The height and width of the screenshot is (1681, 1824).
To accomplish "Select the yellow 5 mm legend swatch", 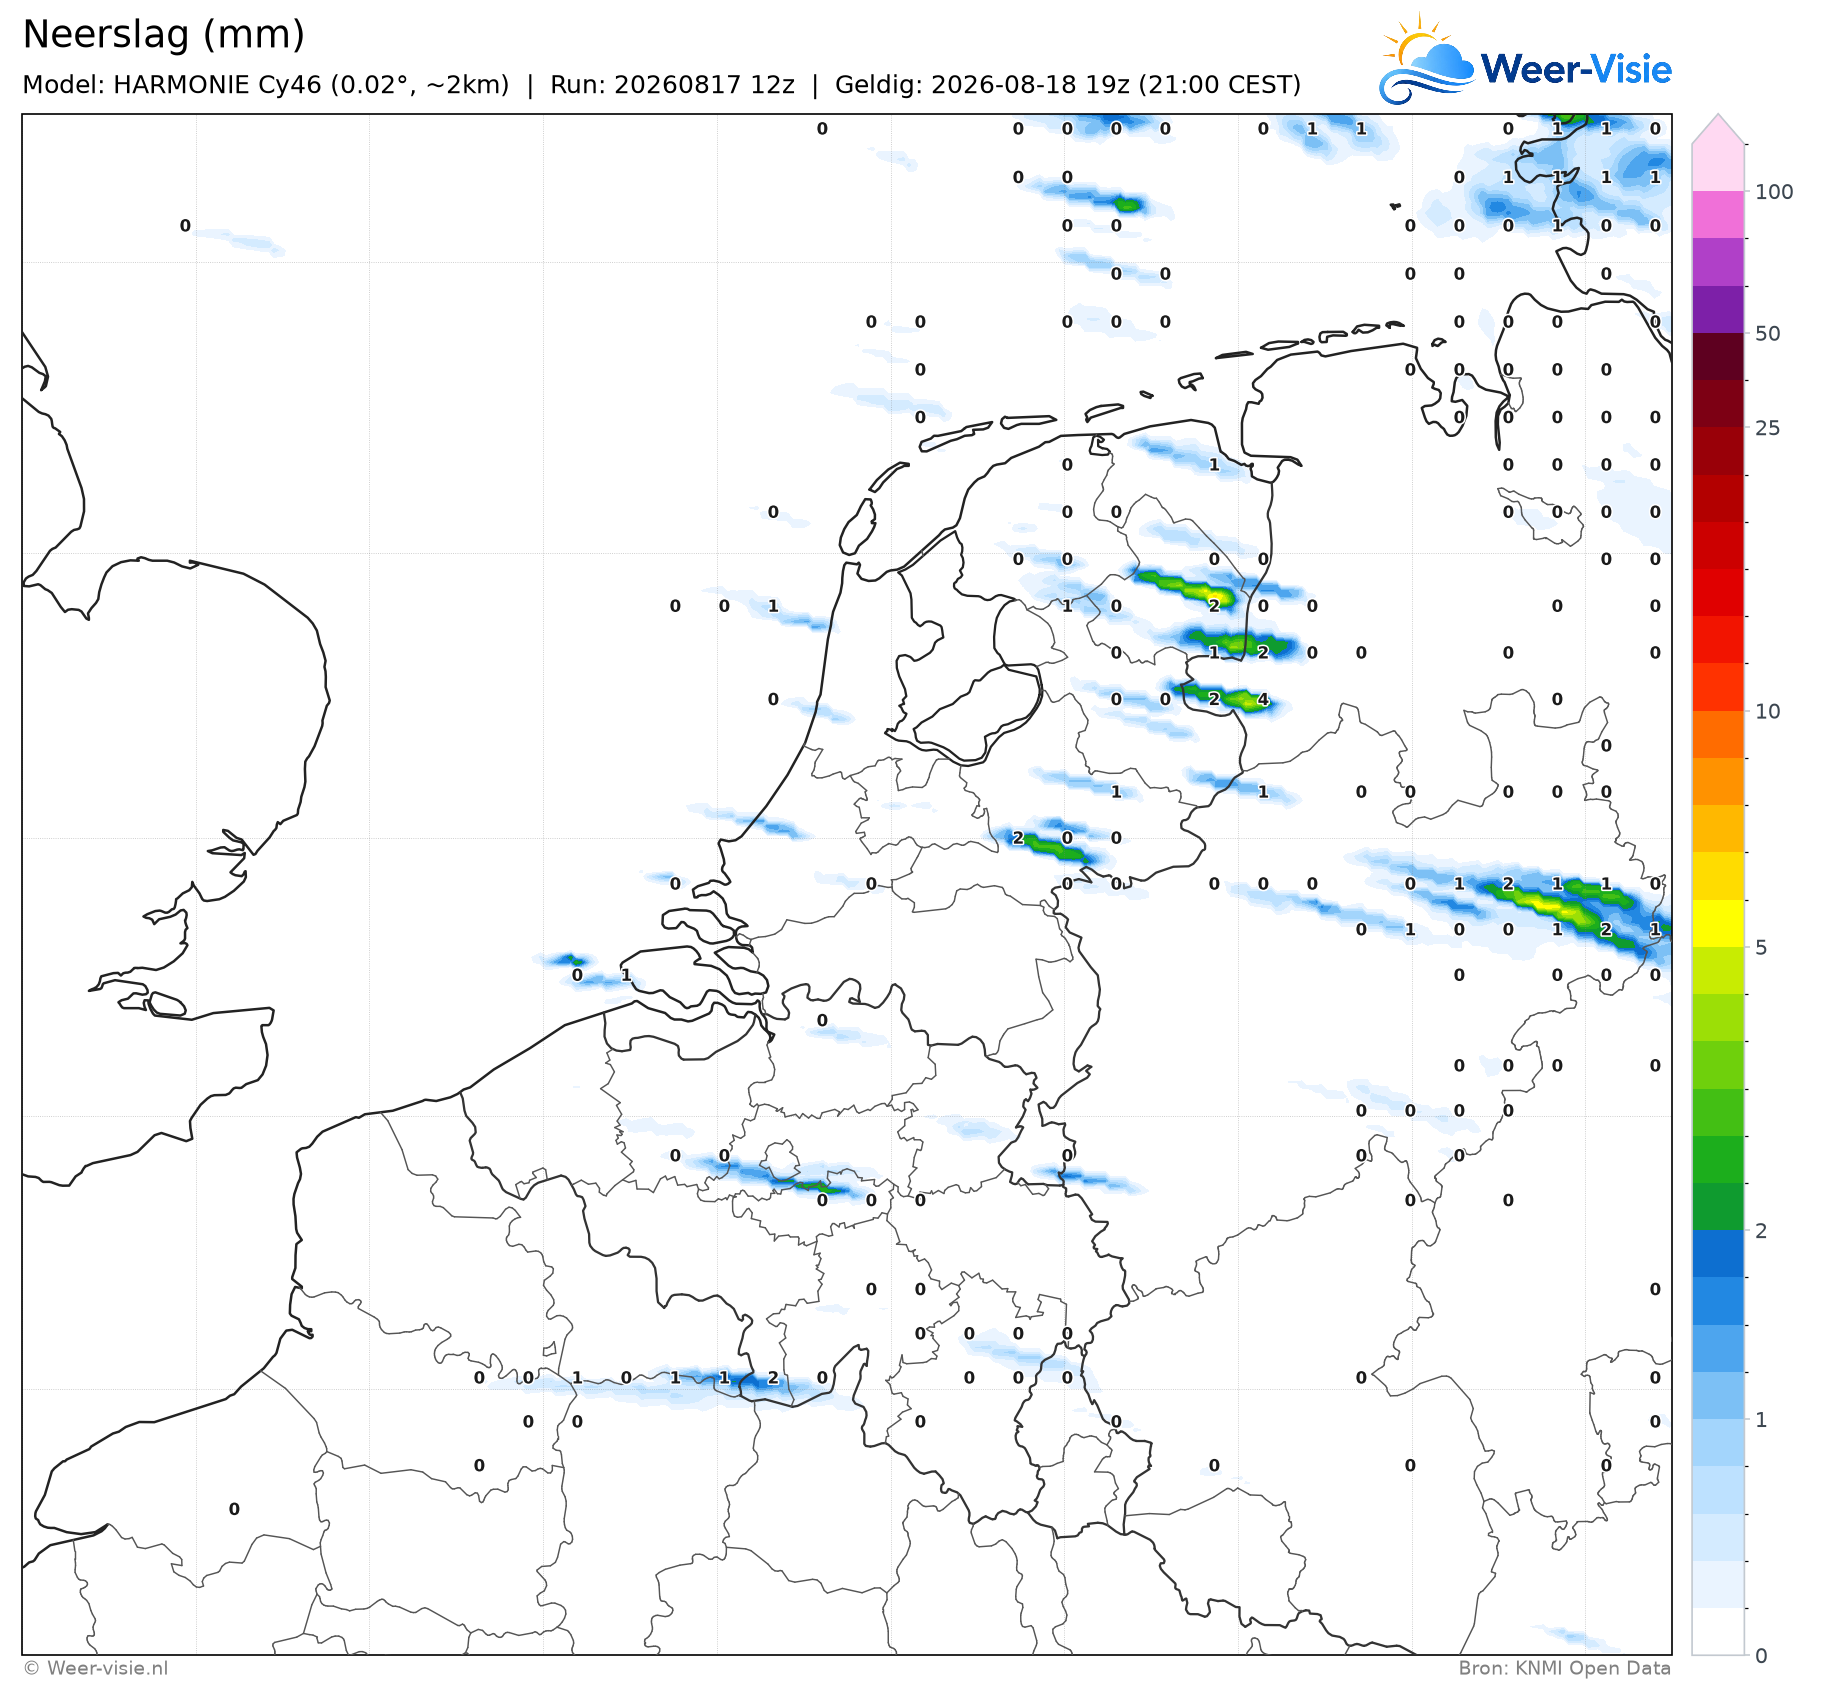I will pyautogui.click(x=1718, y=923).
